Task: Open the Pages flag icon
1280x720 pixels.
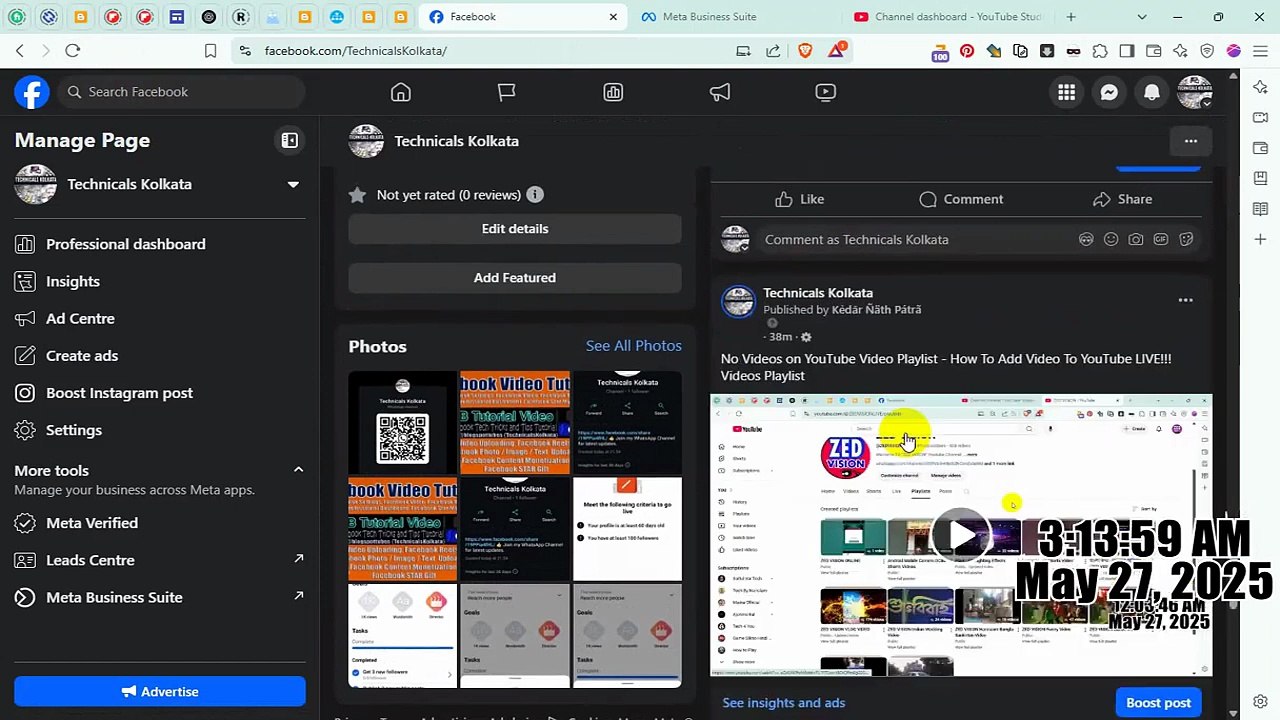Action: [507, 92]
